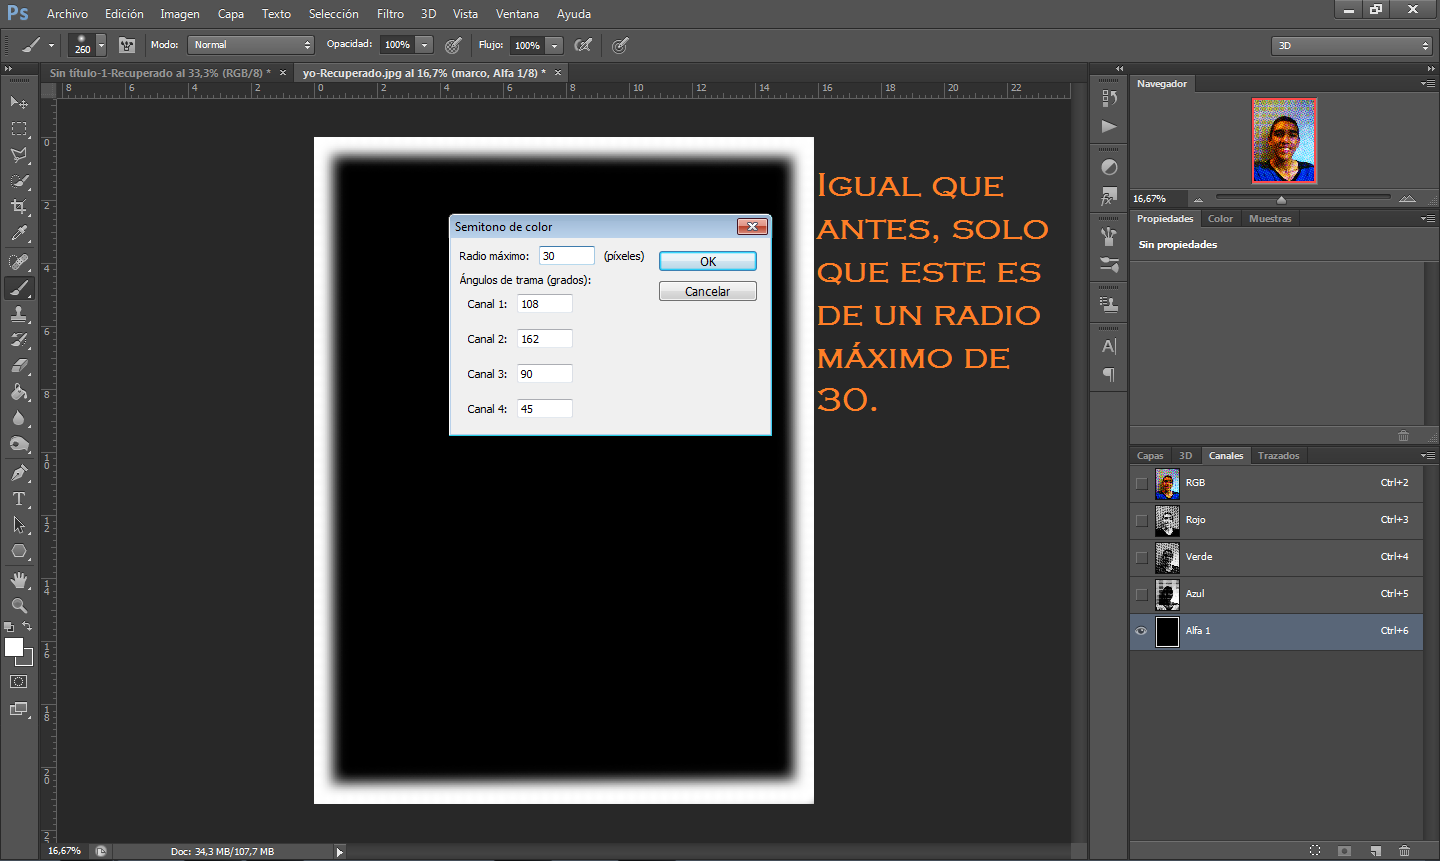This screenshot has height=861, width=1440.
Task: Switch to the Color tab
Action: click(1220, 219)
